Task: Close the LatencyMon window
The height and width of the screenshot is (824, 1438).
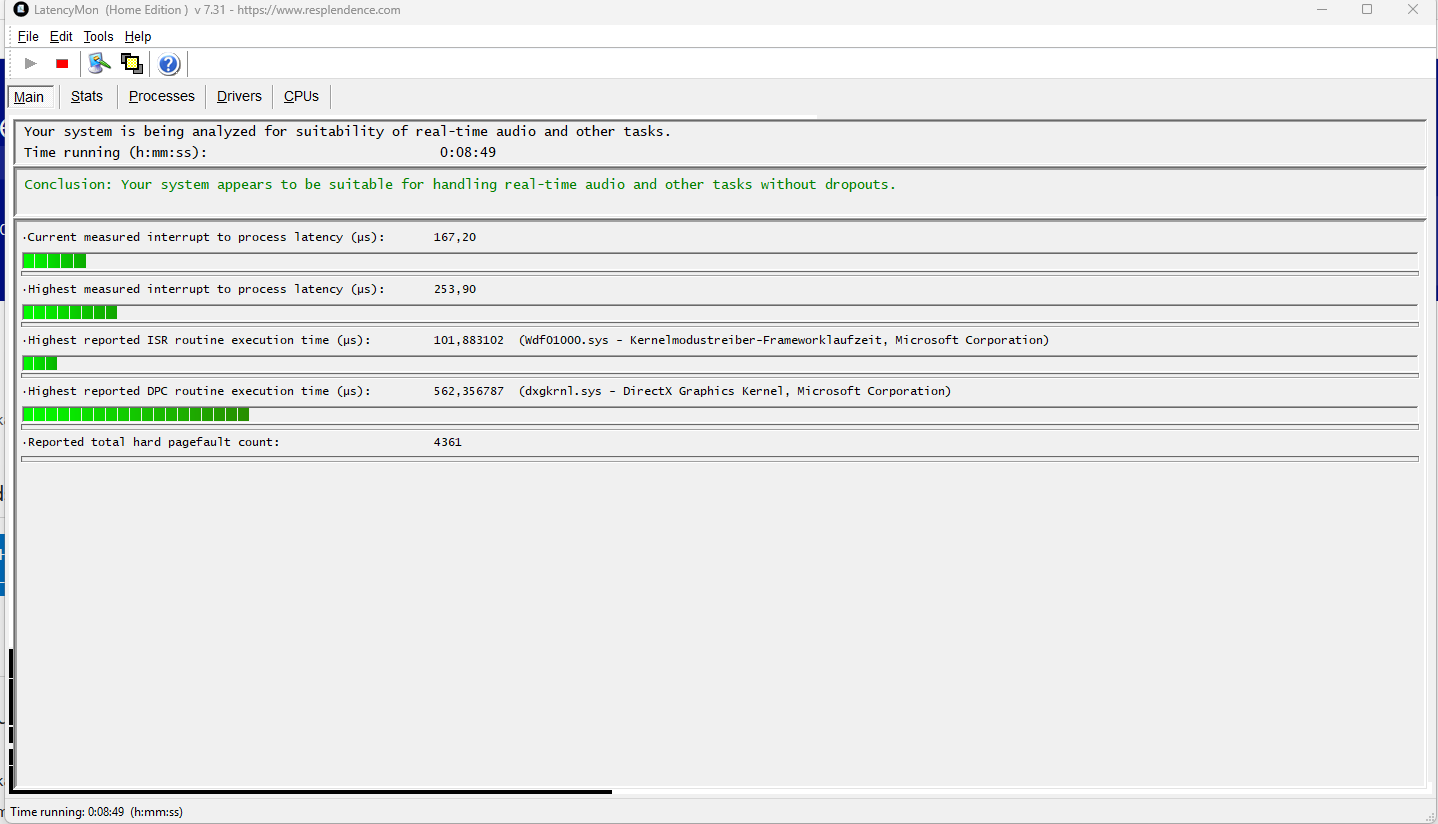Action: (x=1413, y=10)
